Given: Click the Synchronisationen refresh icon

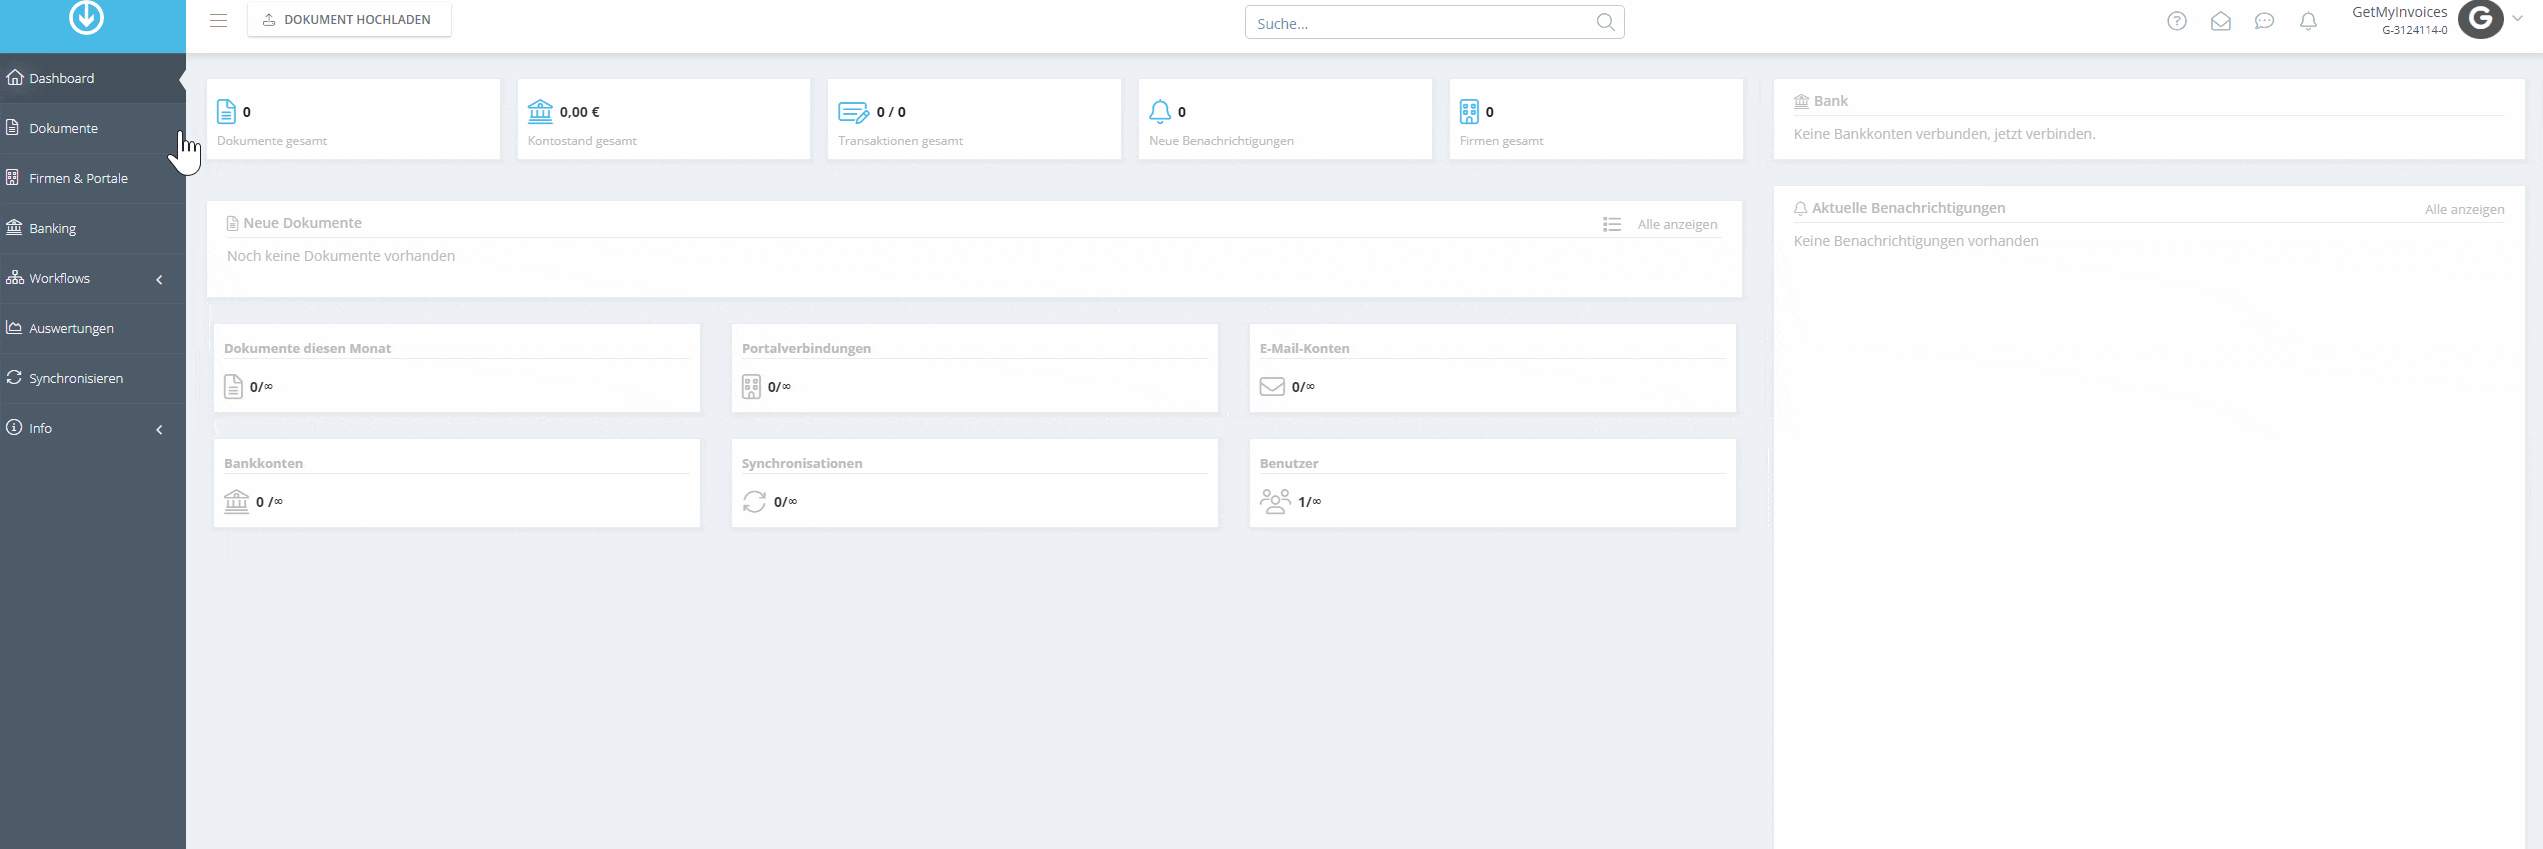Looking at the screenshot, I should coord(755,502).
